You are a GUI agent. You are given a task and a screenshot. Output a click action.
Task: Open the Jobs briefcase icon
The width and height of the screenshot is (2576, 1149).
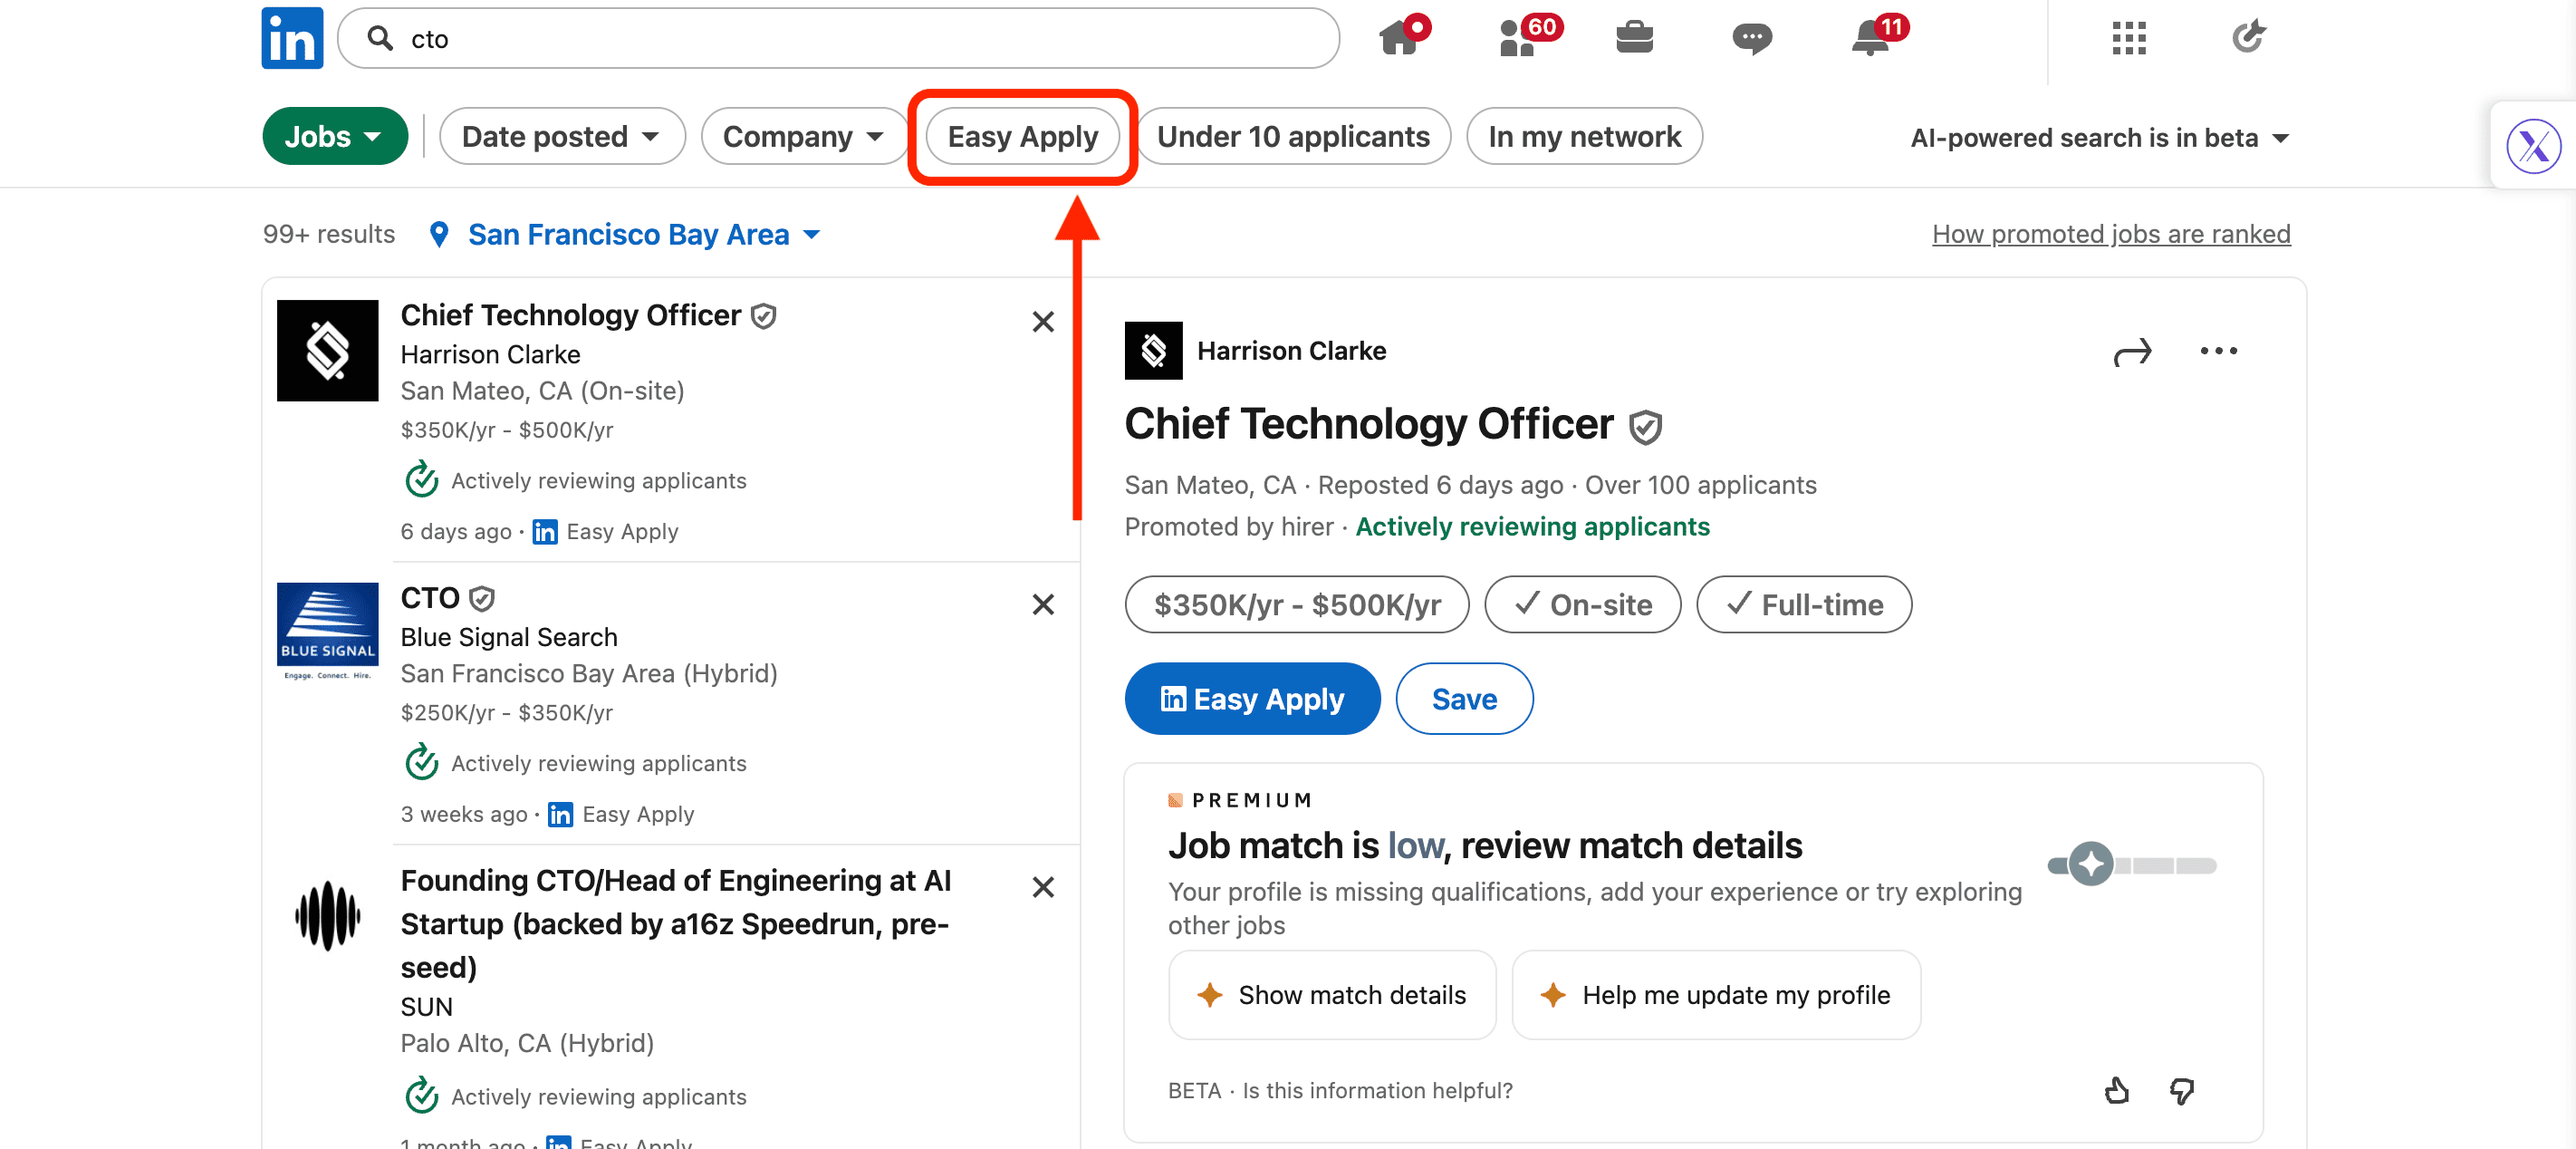click(1634, 38)
